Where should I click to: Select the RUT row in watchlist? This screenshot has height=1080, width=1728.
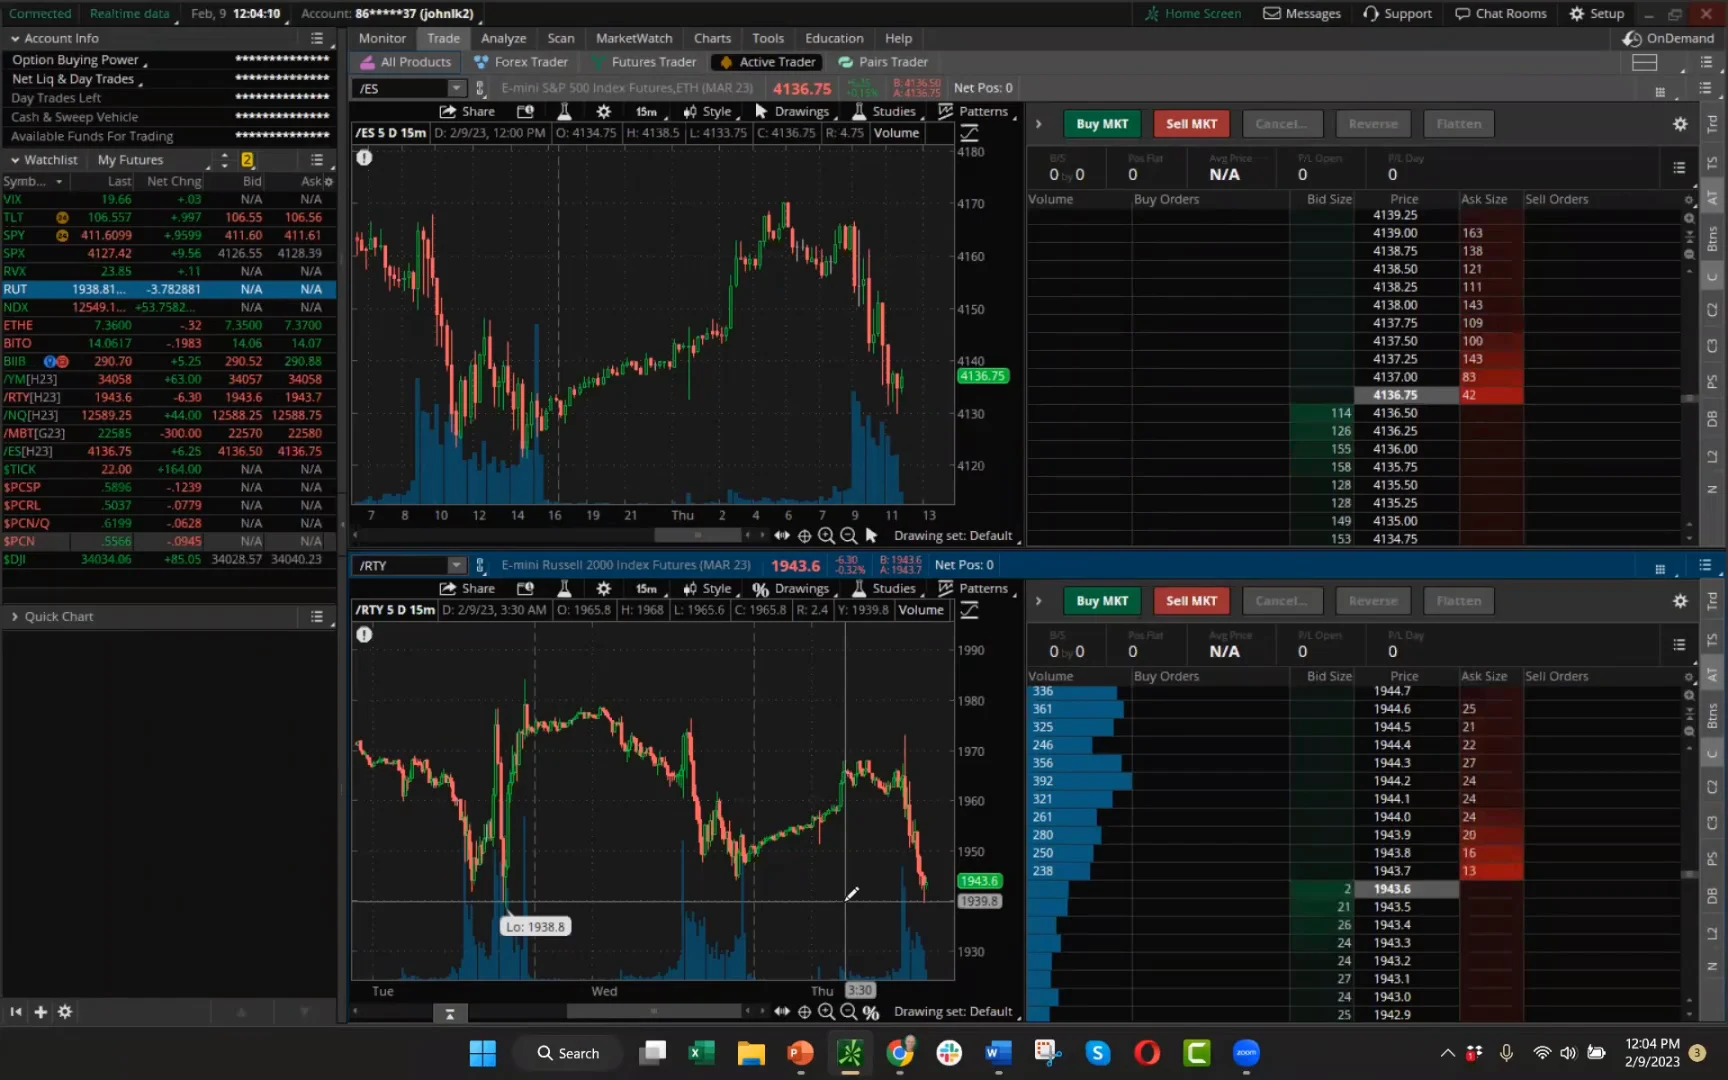(168, 289)
